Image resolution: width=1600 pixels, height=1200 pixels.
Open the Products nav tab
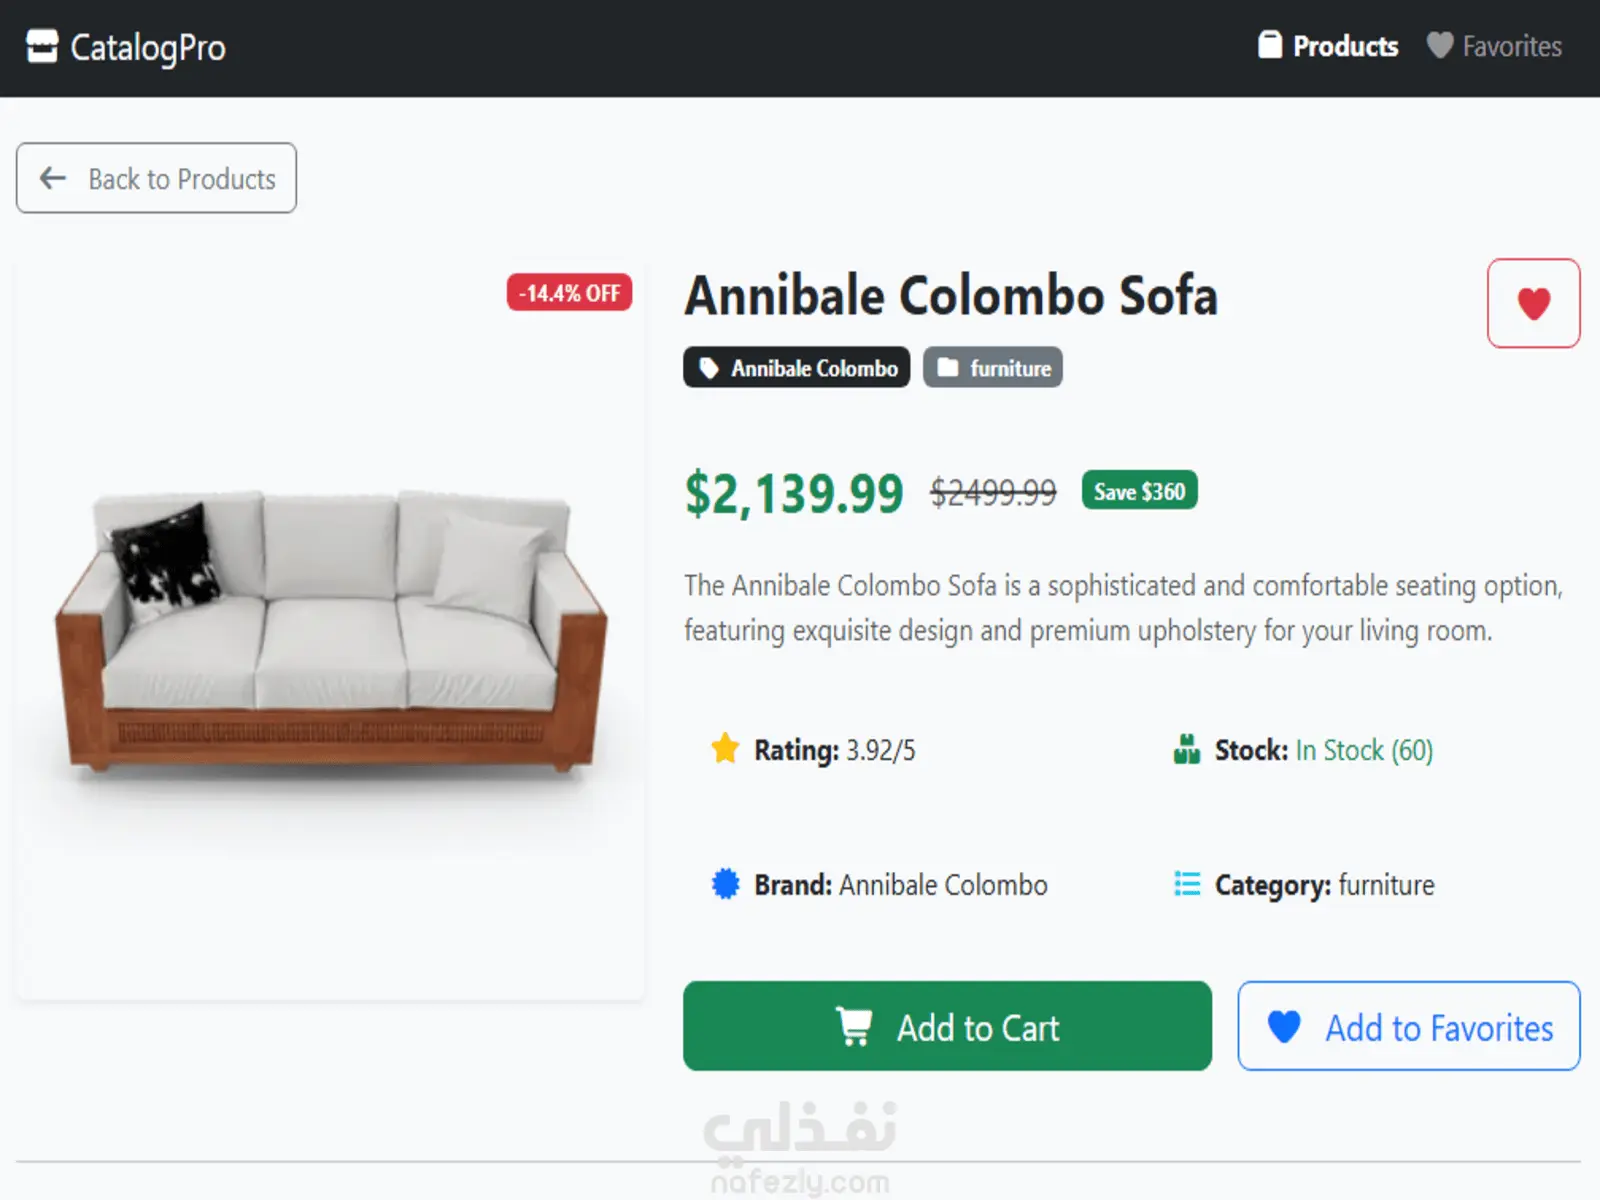point(1328,46)
